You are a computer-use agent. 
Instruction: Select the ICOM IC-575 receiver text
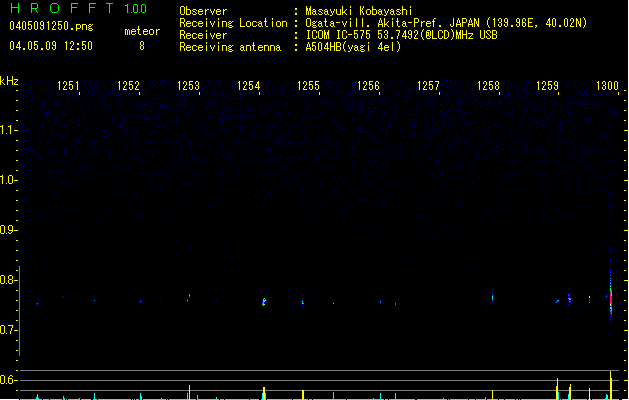coord(401,35)
